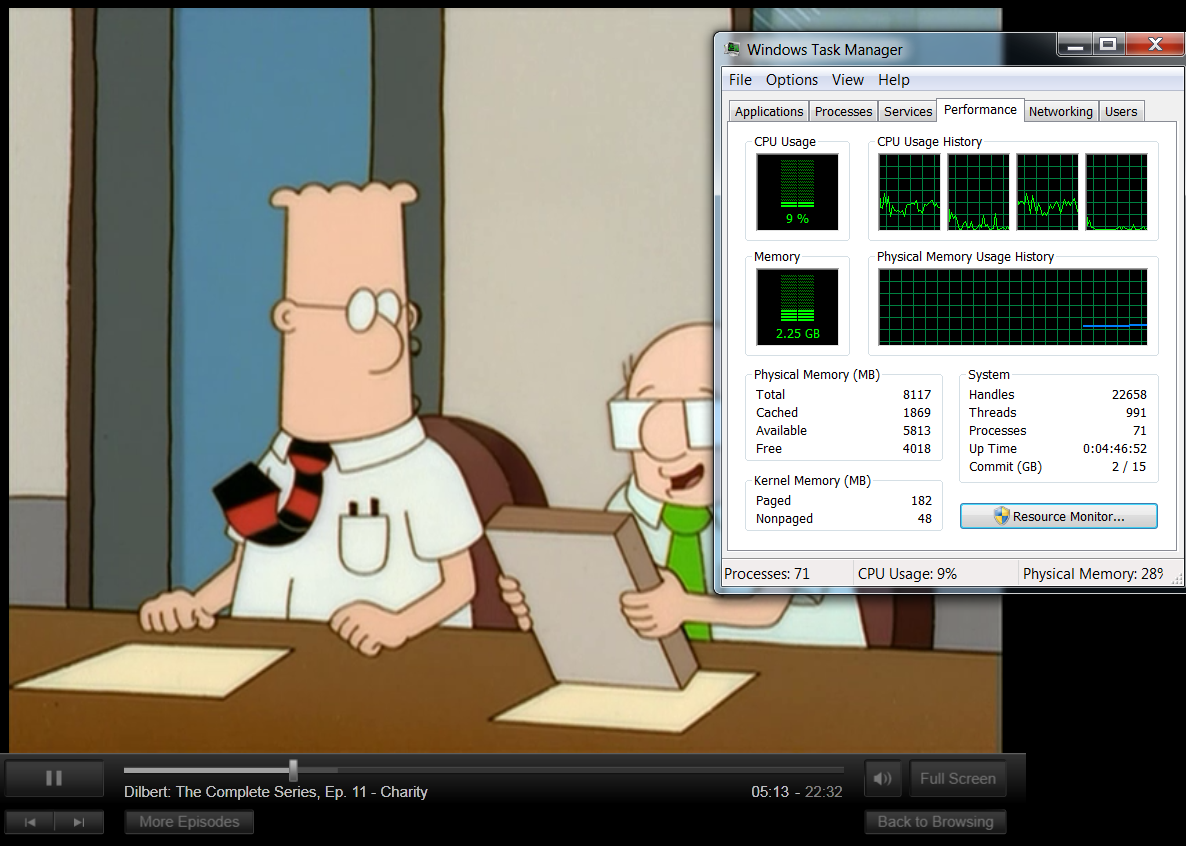The height and width of the screenshot is (846, 1186).
Task: Click the video progress slider handle
Action: pos(293,770)
